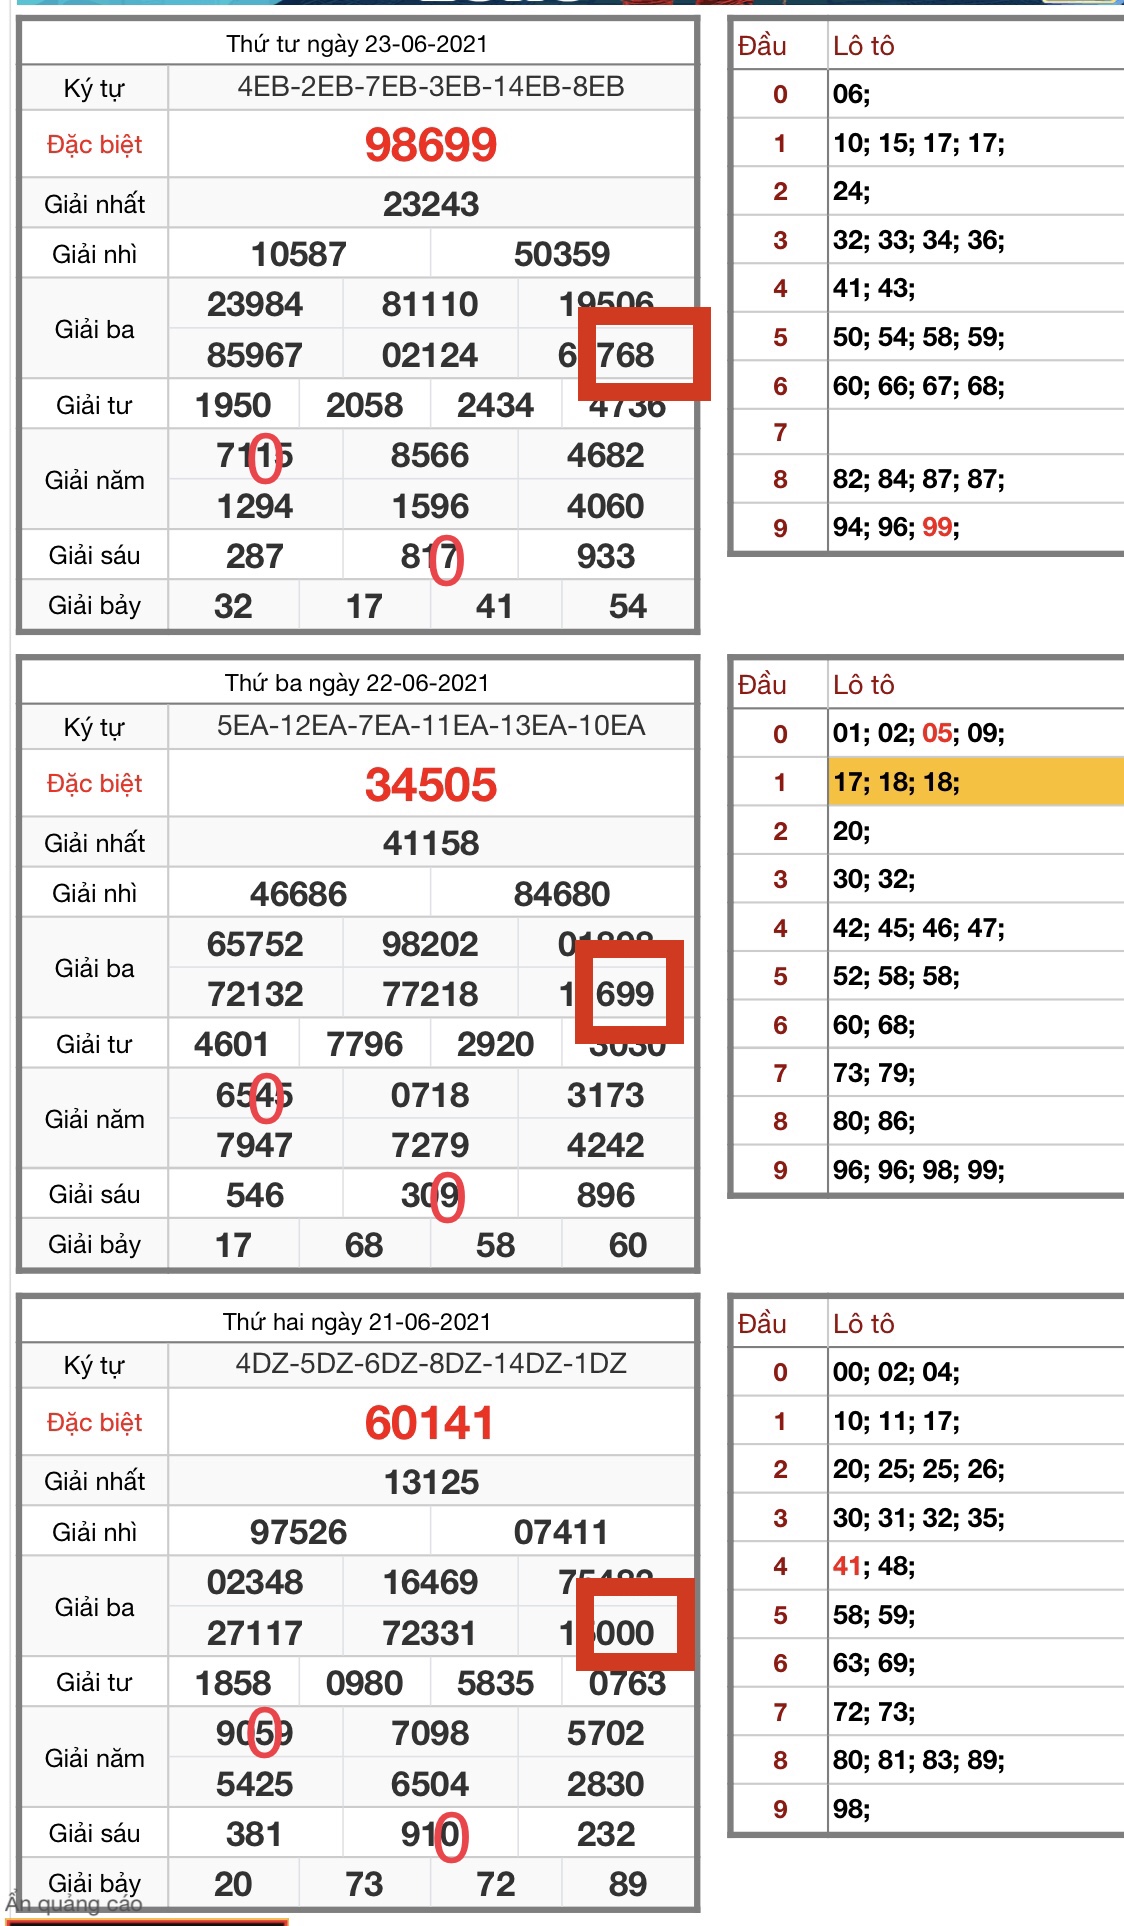The image size is (1124, 1926).
Task: Click fourth prize number 5835
Action: 495,1683
